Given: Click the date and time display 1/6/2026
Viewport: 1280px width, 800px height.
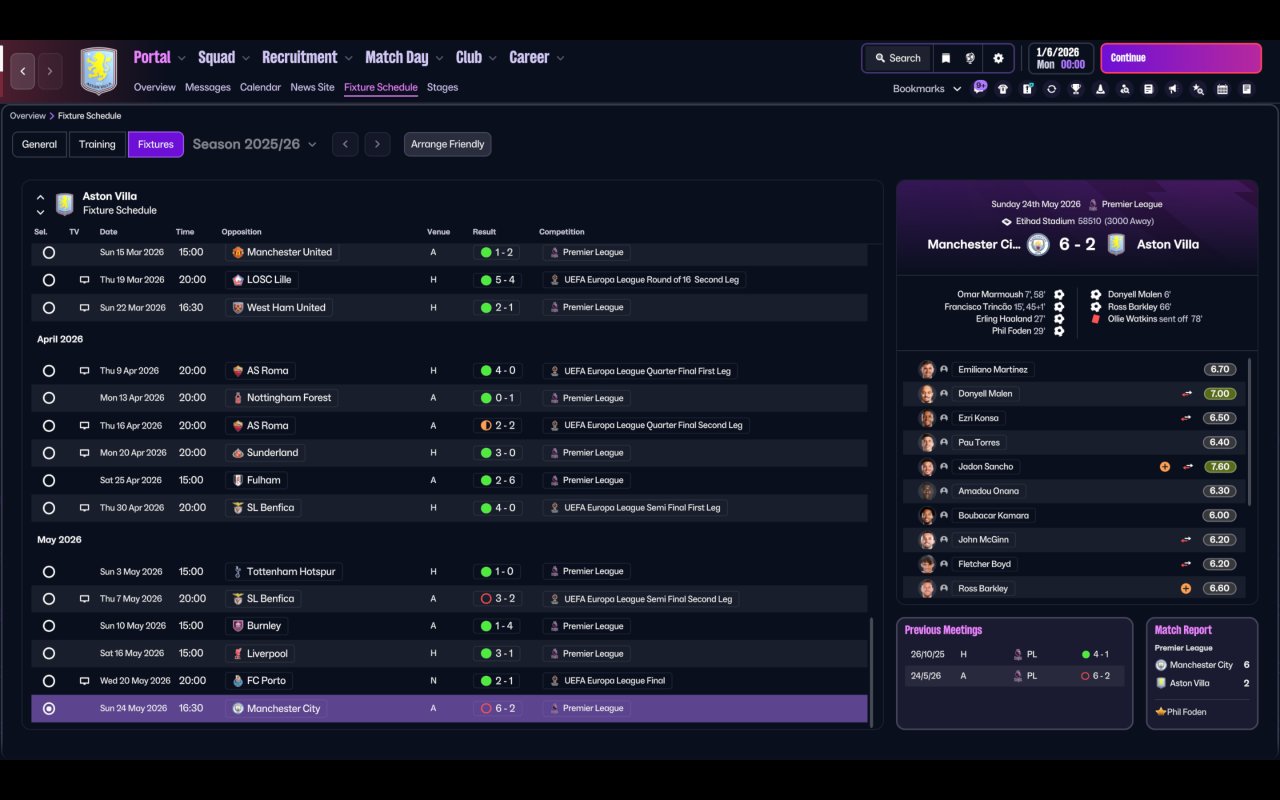Looking at the screenshot, I should [x=1060, y=58].
